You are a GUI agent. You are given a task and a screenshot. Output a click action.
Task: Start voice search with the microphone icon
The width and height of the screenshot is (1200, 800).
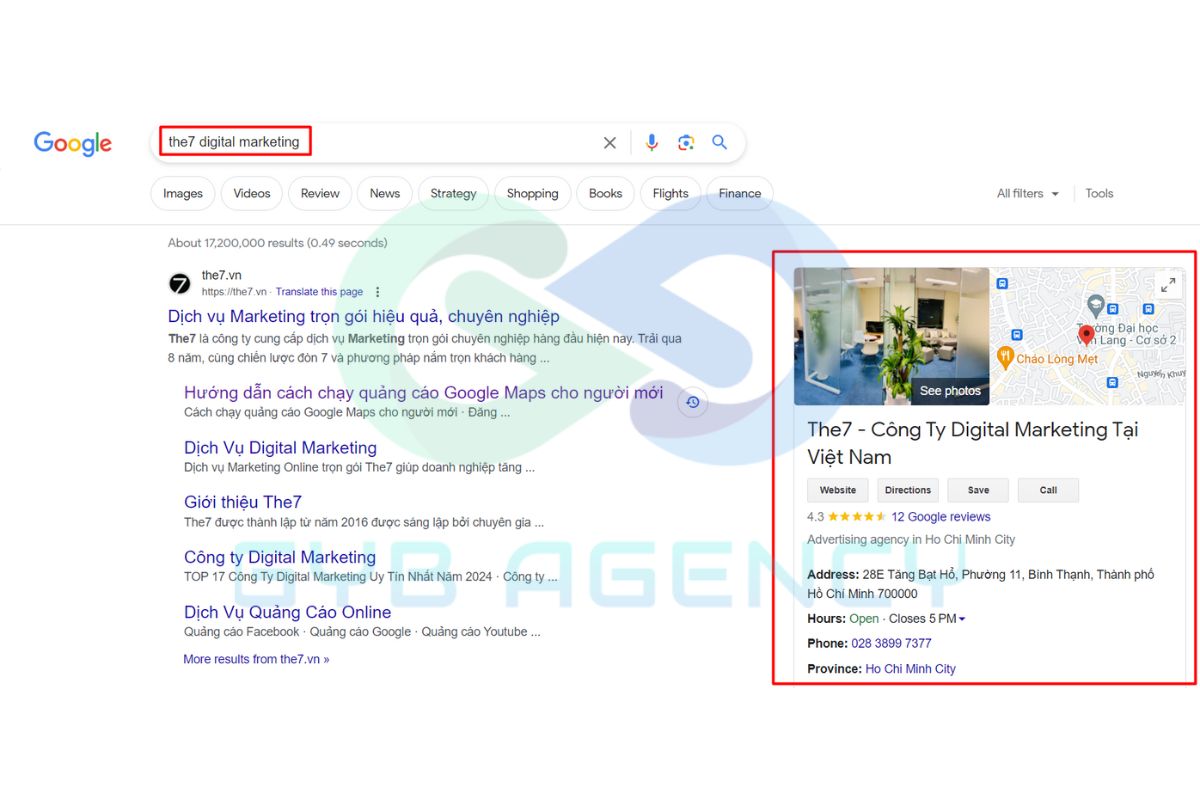coord(652,143)
